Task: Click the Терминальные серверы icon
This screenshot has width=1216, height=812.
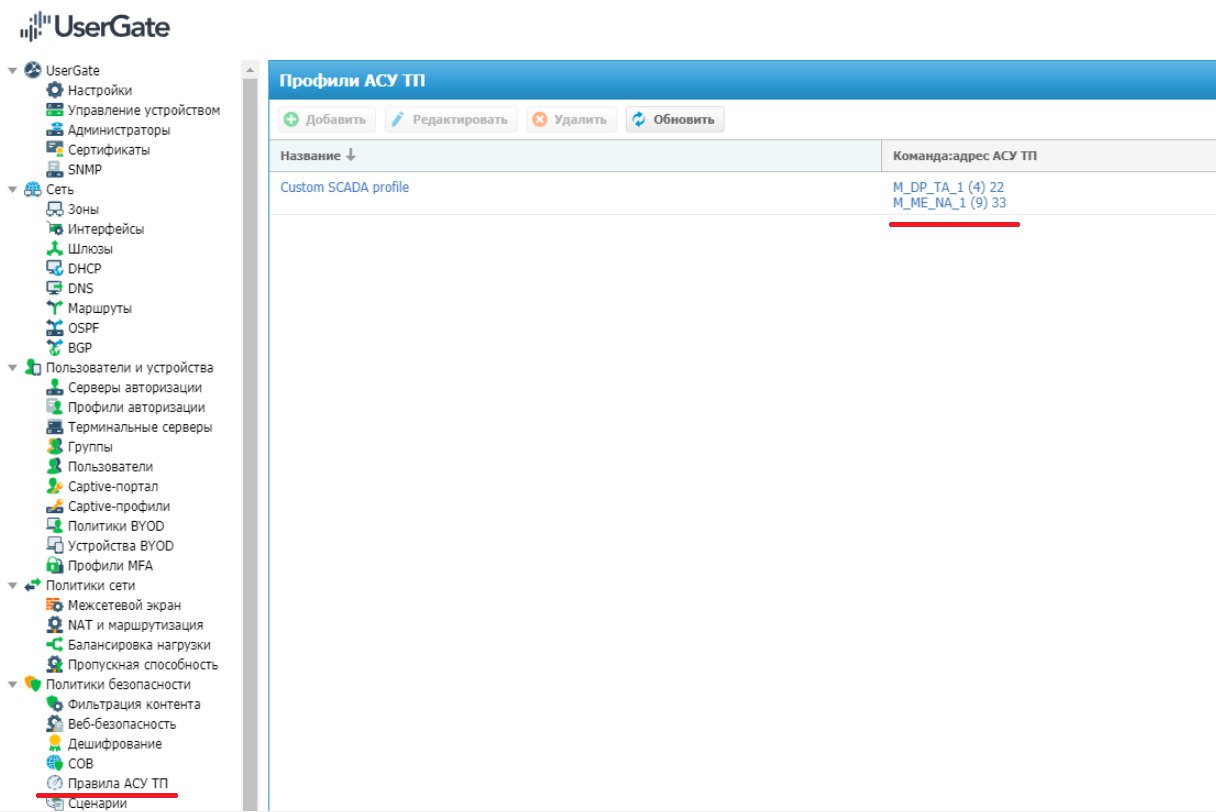Action: point(55,427)
